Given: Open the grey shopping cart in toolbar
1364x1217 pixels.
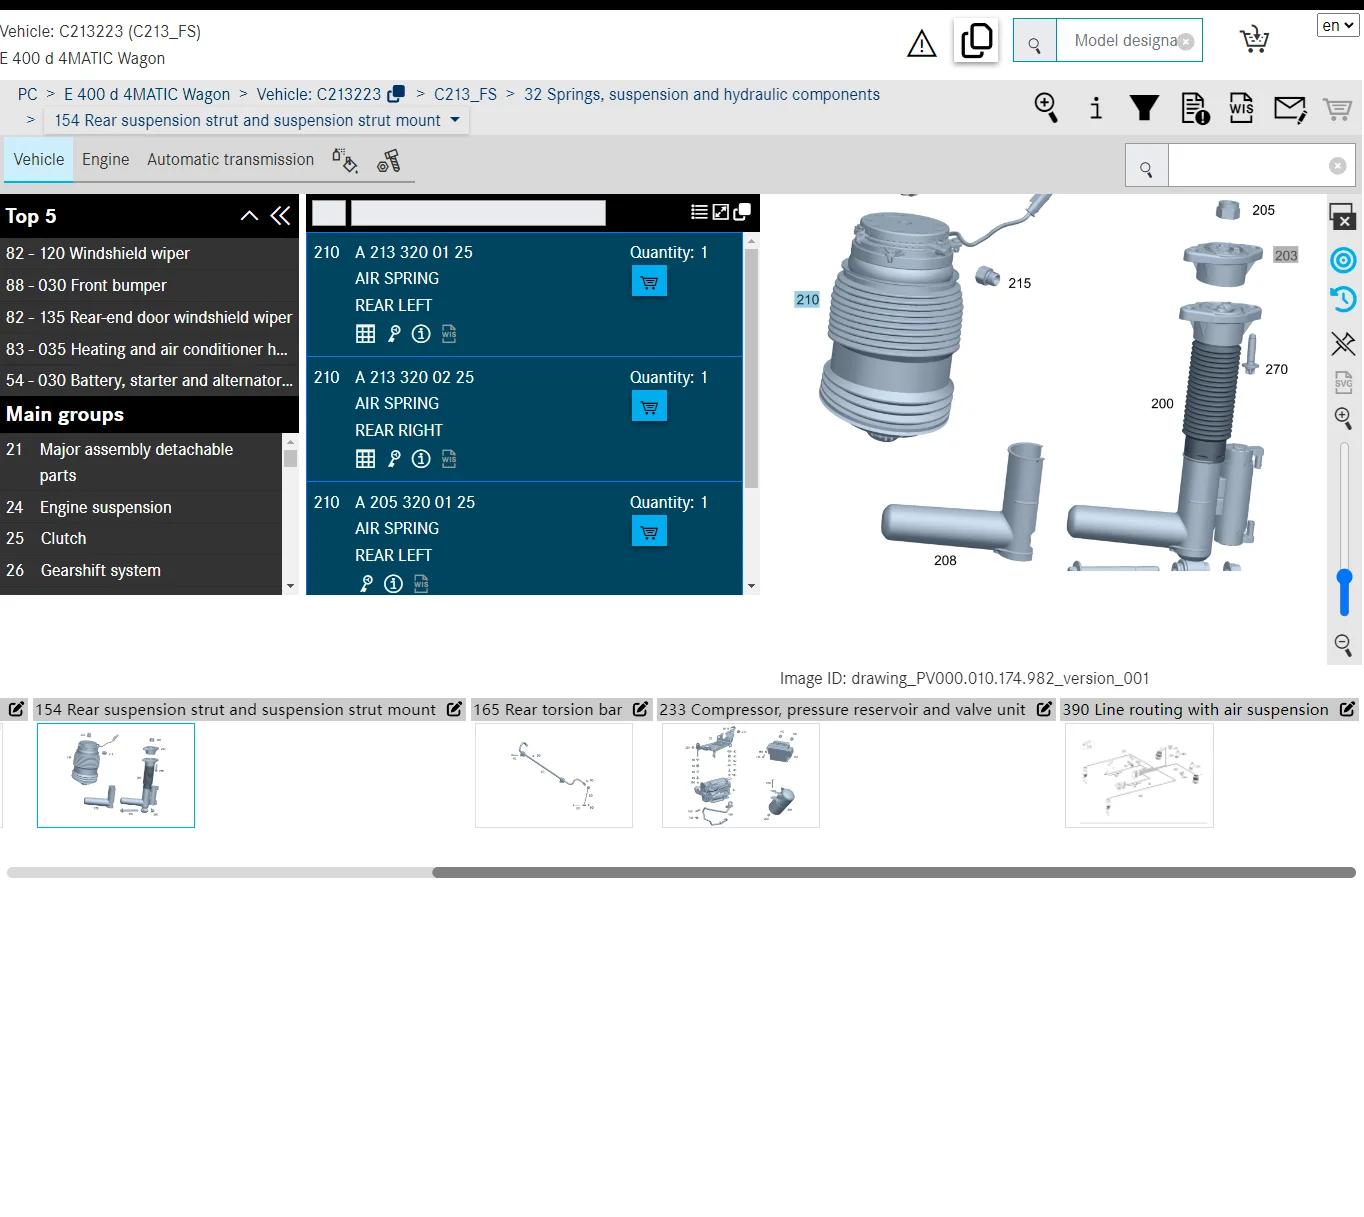Looking at the screenshot, I should point(1337,108).
